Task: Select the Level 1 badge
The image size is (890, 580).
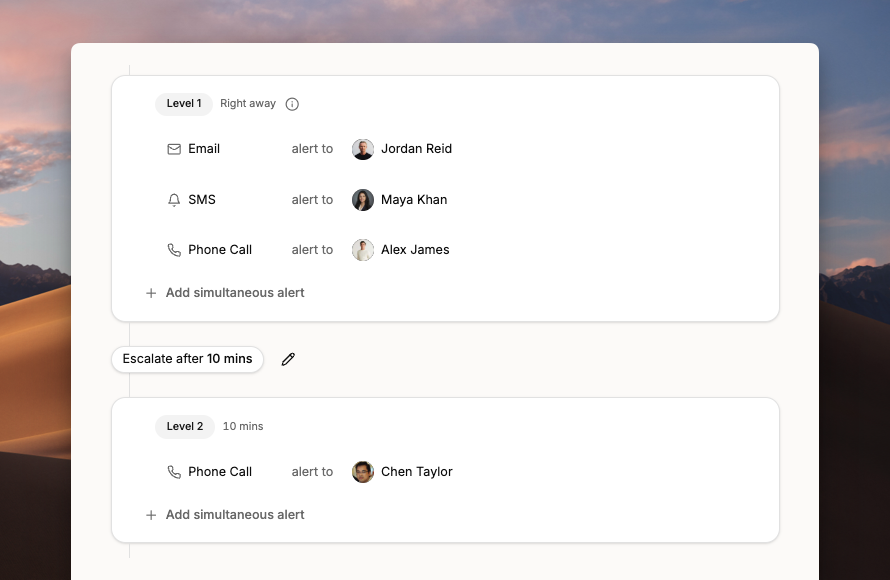Action: (184, 104)
